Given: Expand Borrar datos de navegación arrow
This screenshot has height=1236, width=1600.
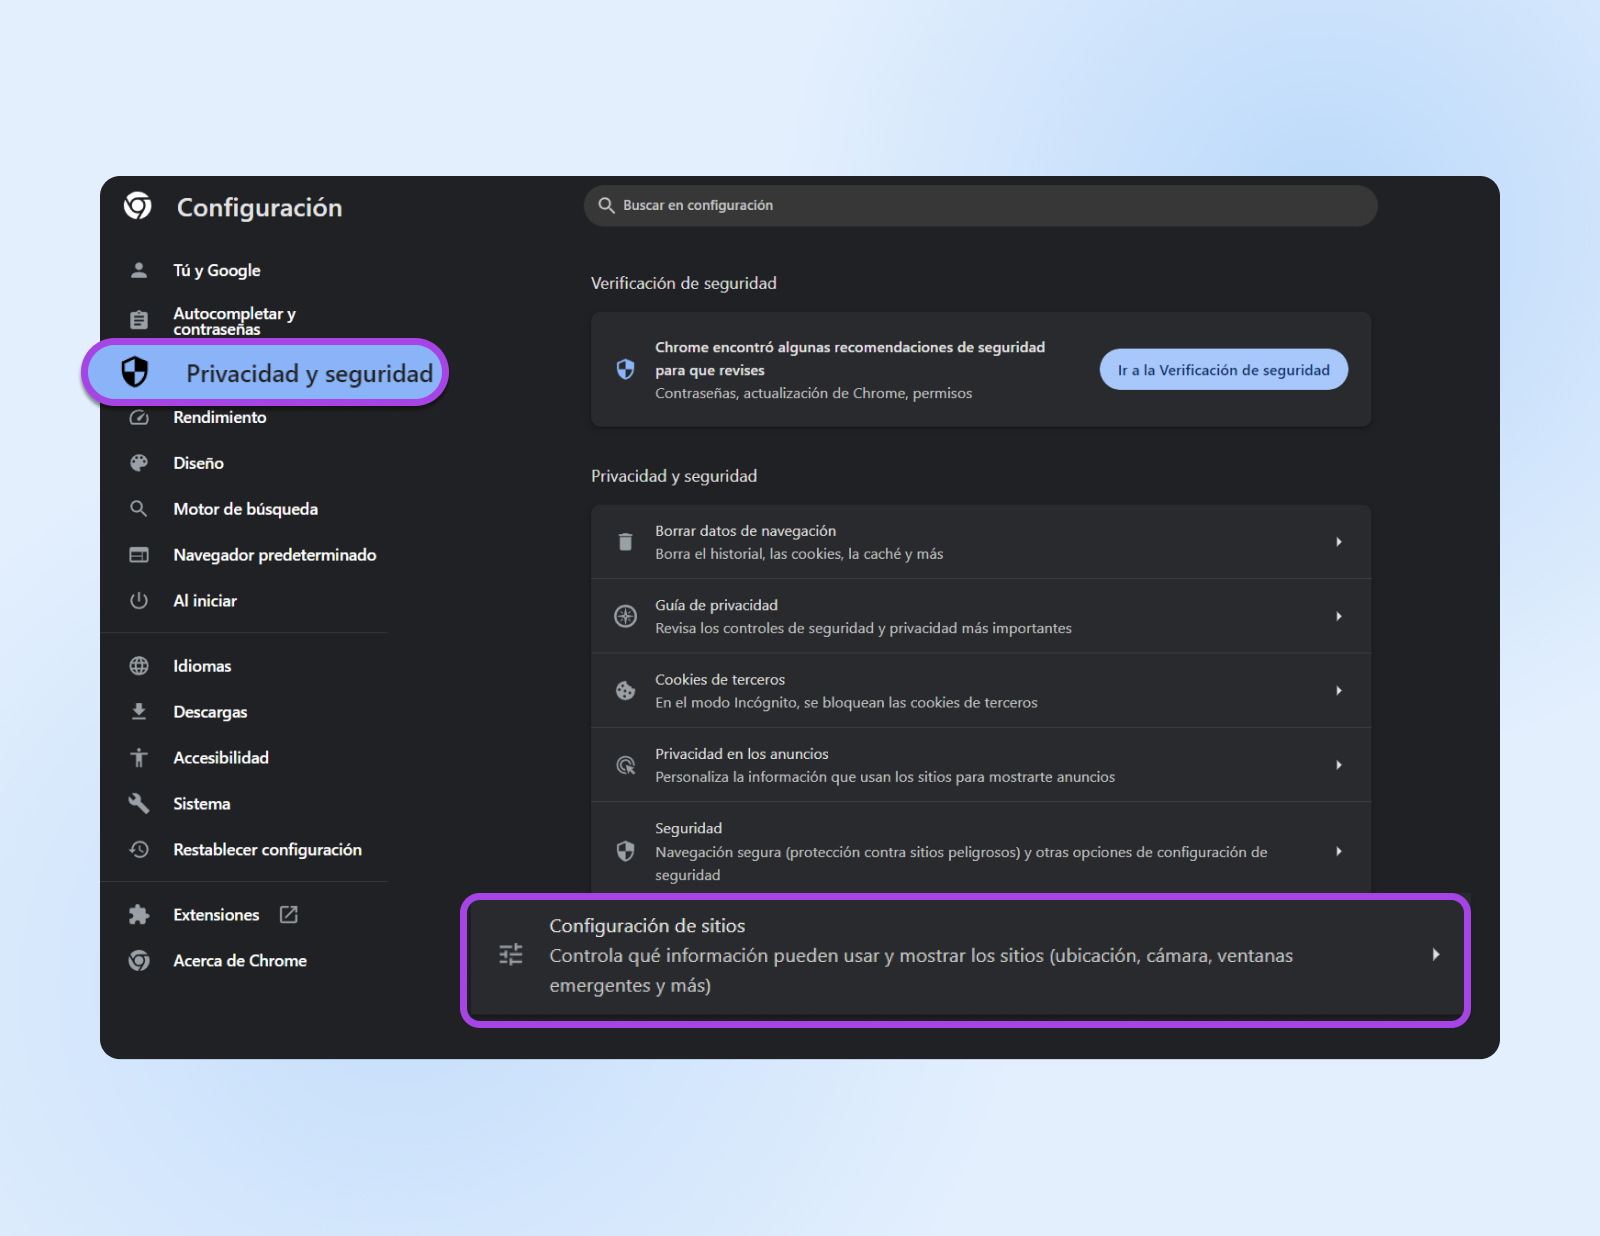Looking at the screenshot, I should coord(1338,542).
